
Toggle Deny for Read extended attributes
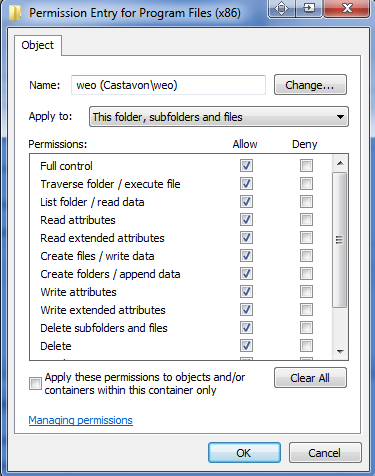[x=306, y=238]
